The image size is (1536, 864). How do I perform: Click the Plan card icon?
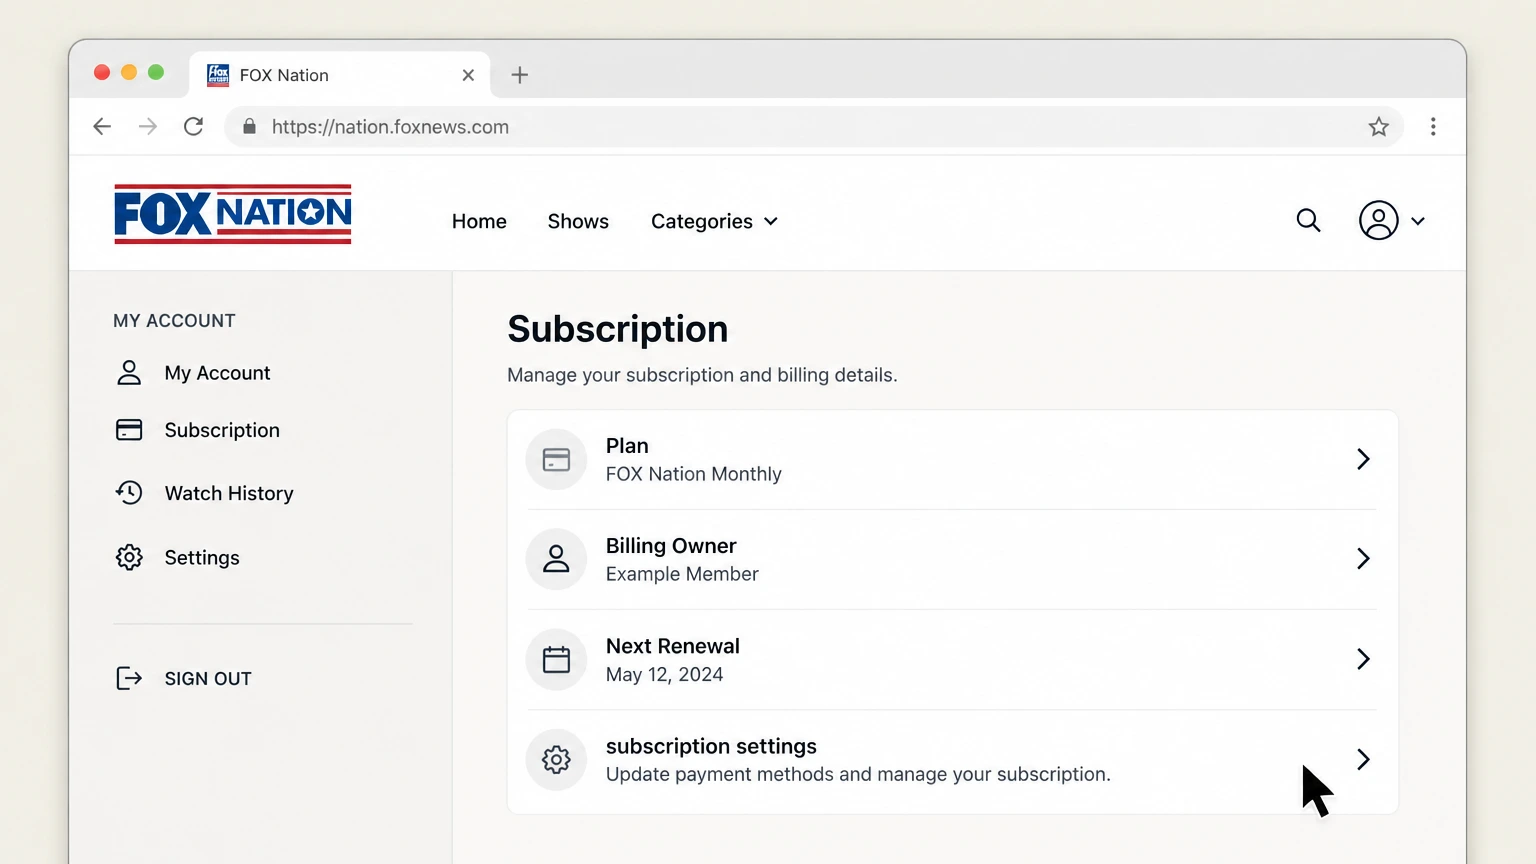(556, 459)
